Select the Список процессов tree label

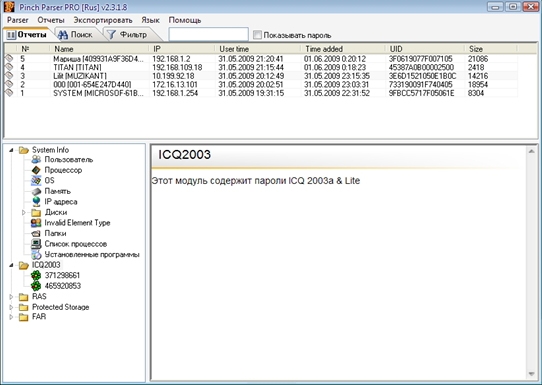pyautogui.click(x=76, y=244)
